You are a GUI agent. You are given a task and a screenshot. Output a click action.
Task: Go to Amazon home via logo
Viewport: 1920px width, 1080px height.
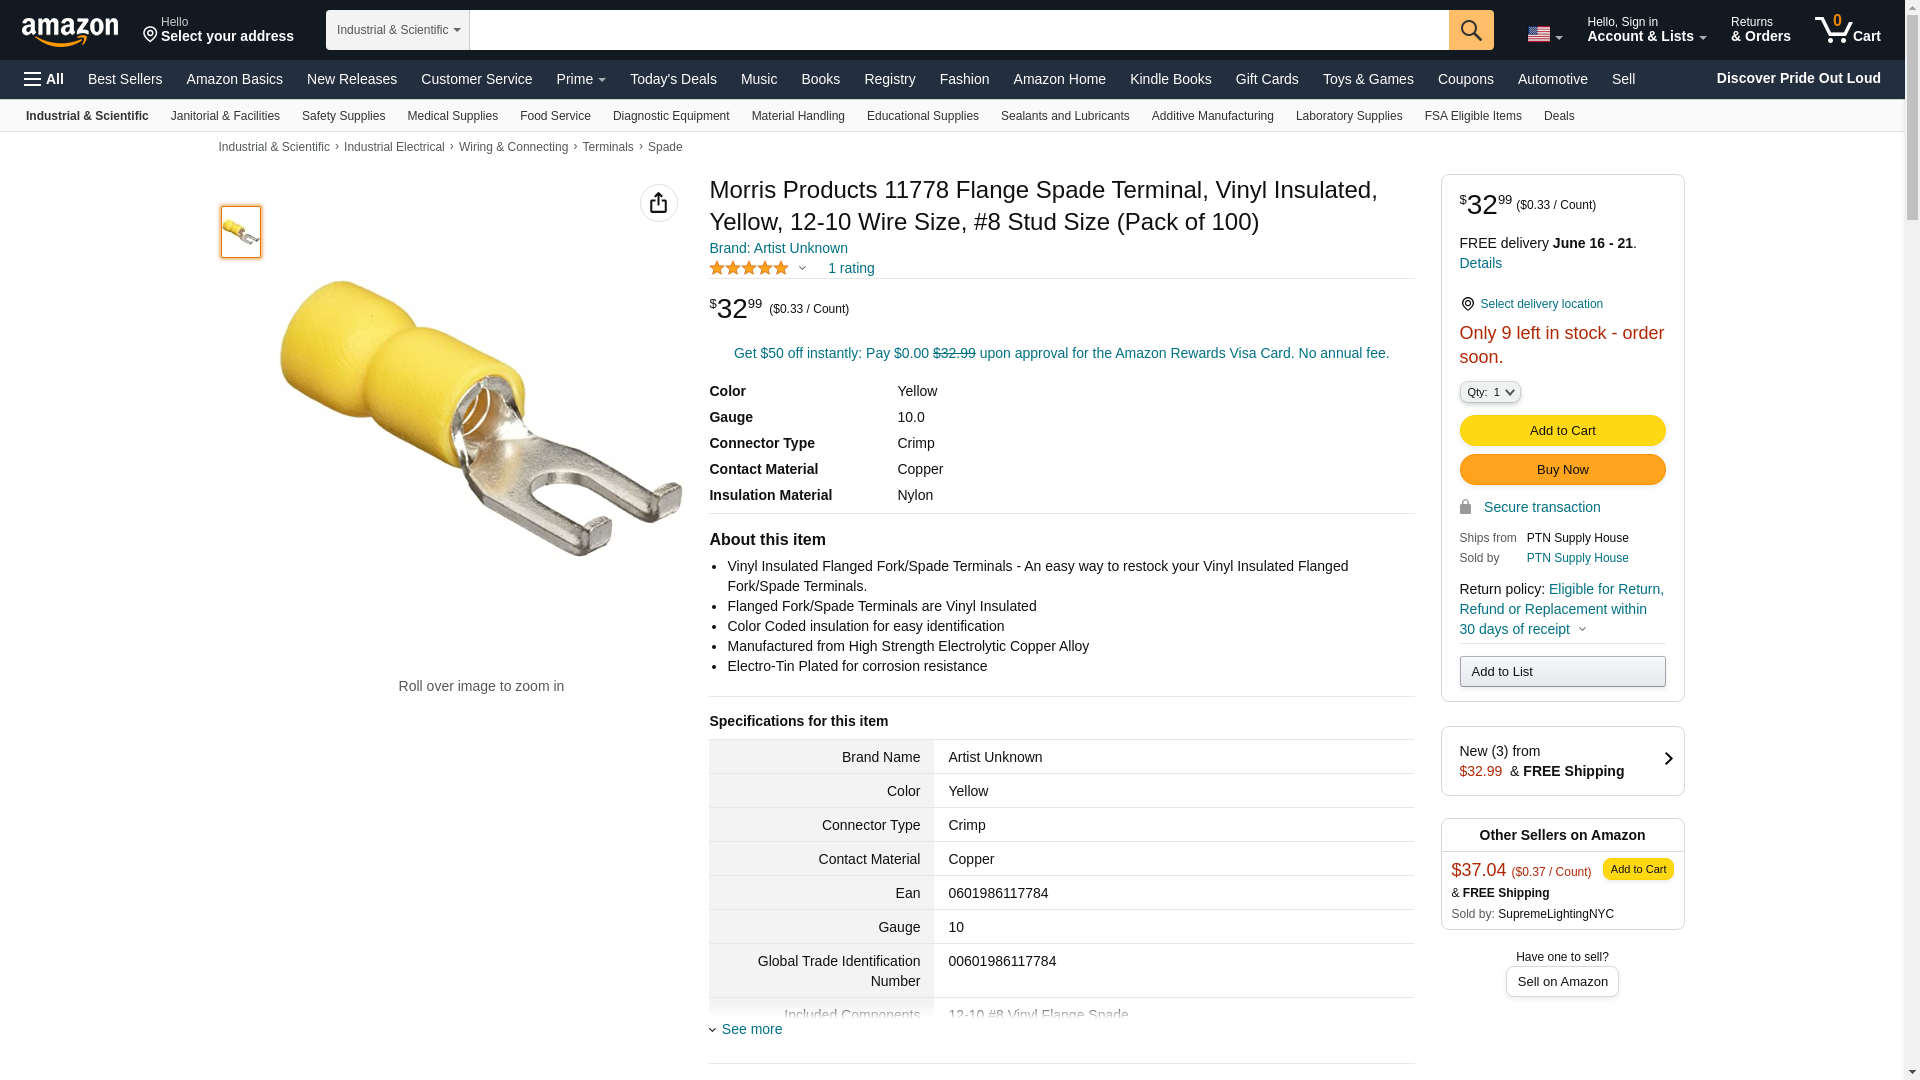tap(70, 32)
